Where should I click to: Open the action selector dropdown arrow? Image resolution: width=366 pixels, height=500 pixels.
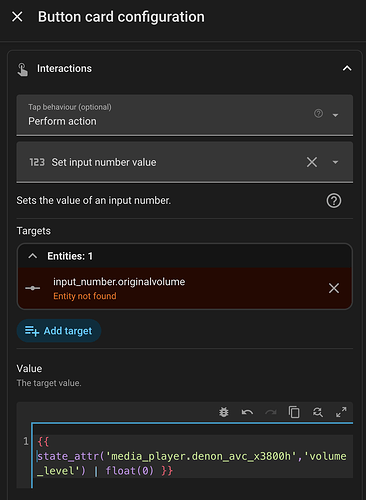click(x=335, y=162)
